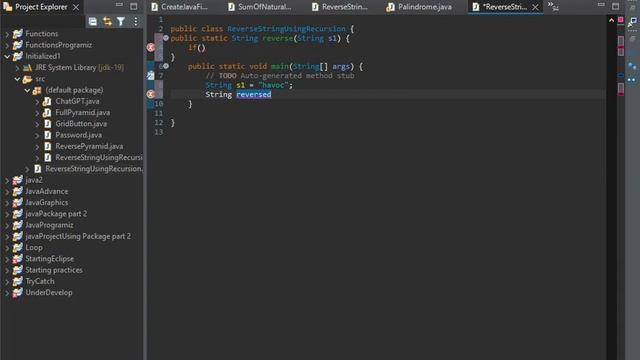
Task: Select GridButton.java file
Action: pyautogui.click(x=81, y=124)
